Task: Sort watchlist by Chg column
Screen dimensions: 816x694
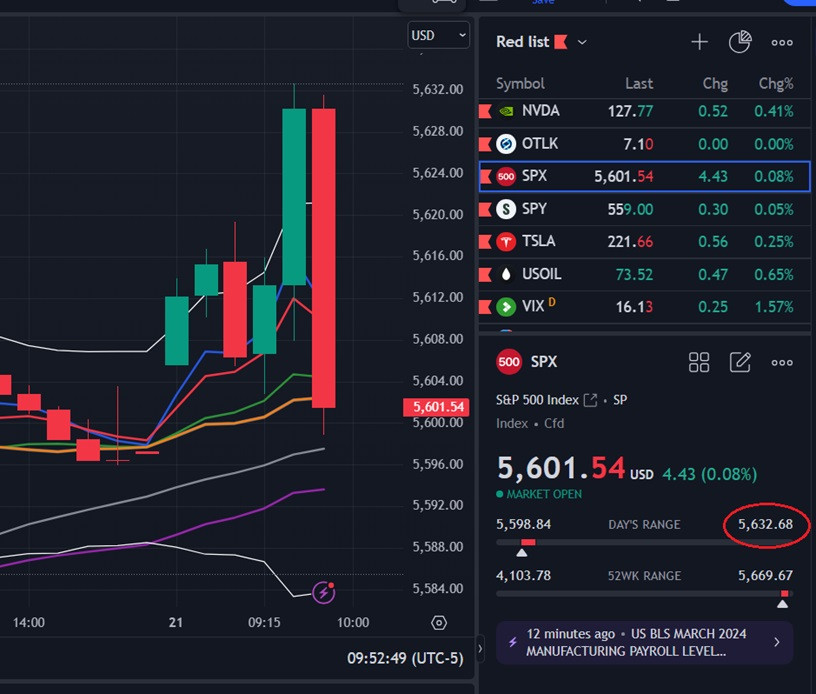Action: coord(715,84)
